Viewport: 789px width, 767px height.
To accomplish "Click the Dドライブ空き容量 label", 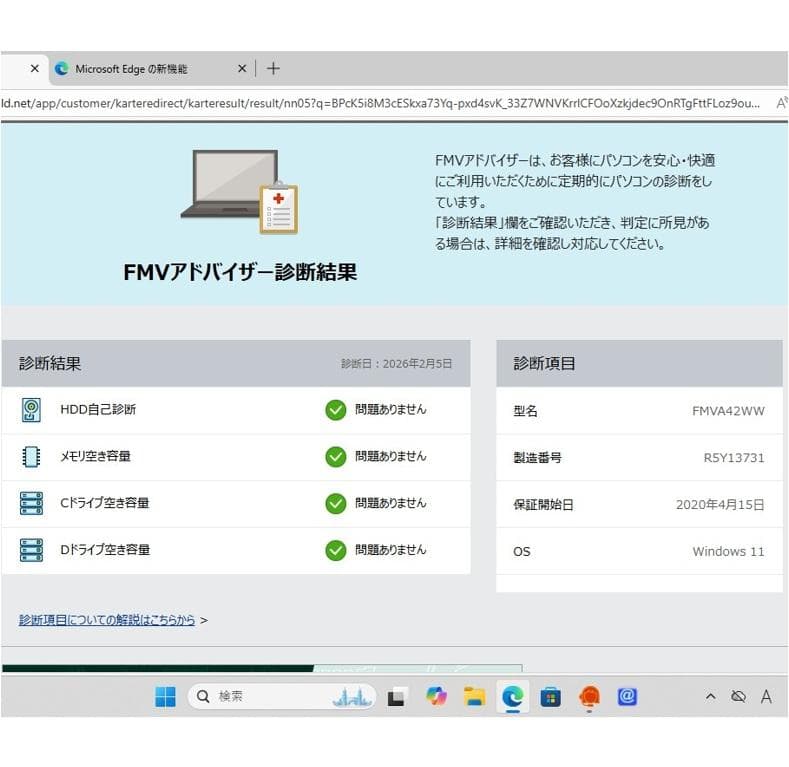I will pyautogui.click(x=105, y=550).
